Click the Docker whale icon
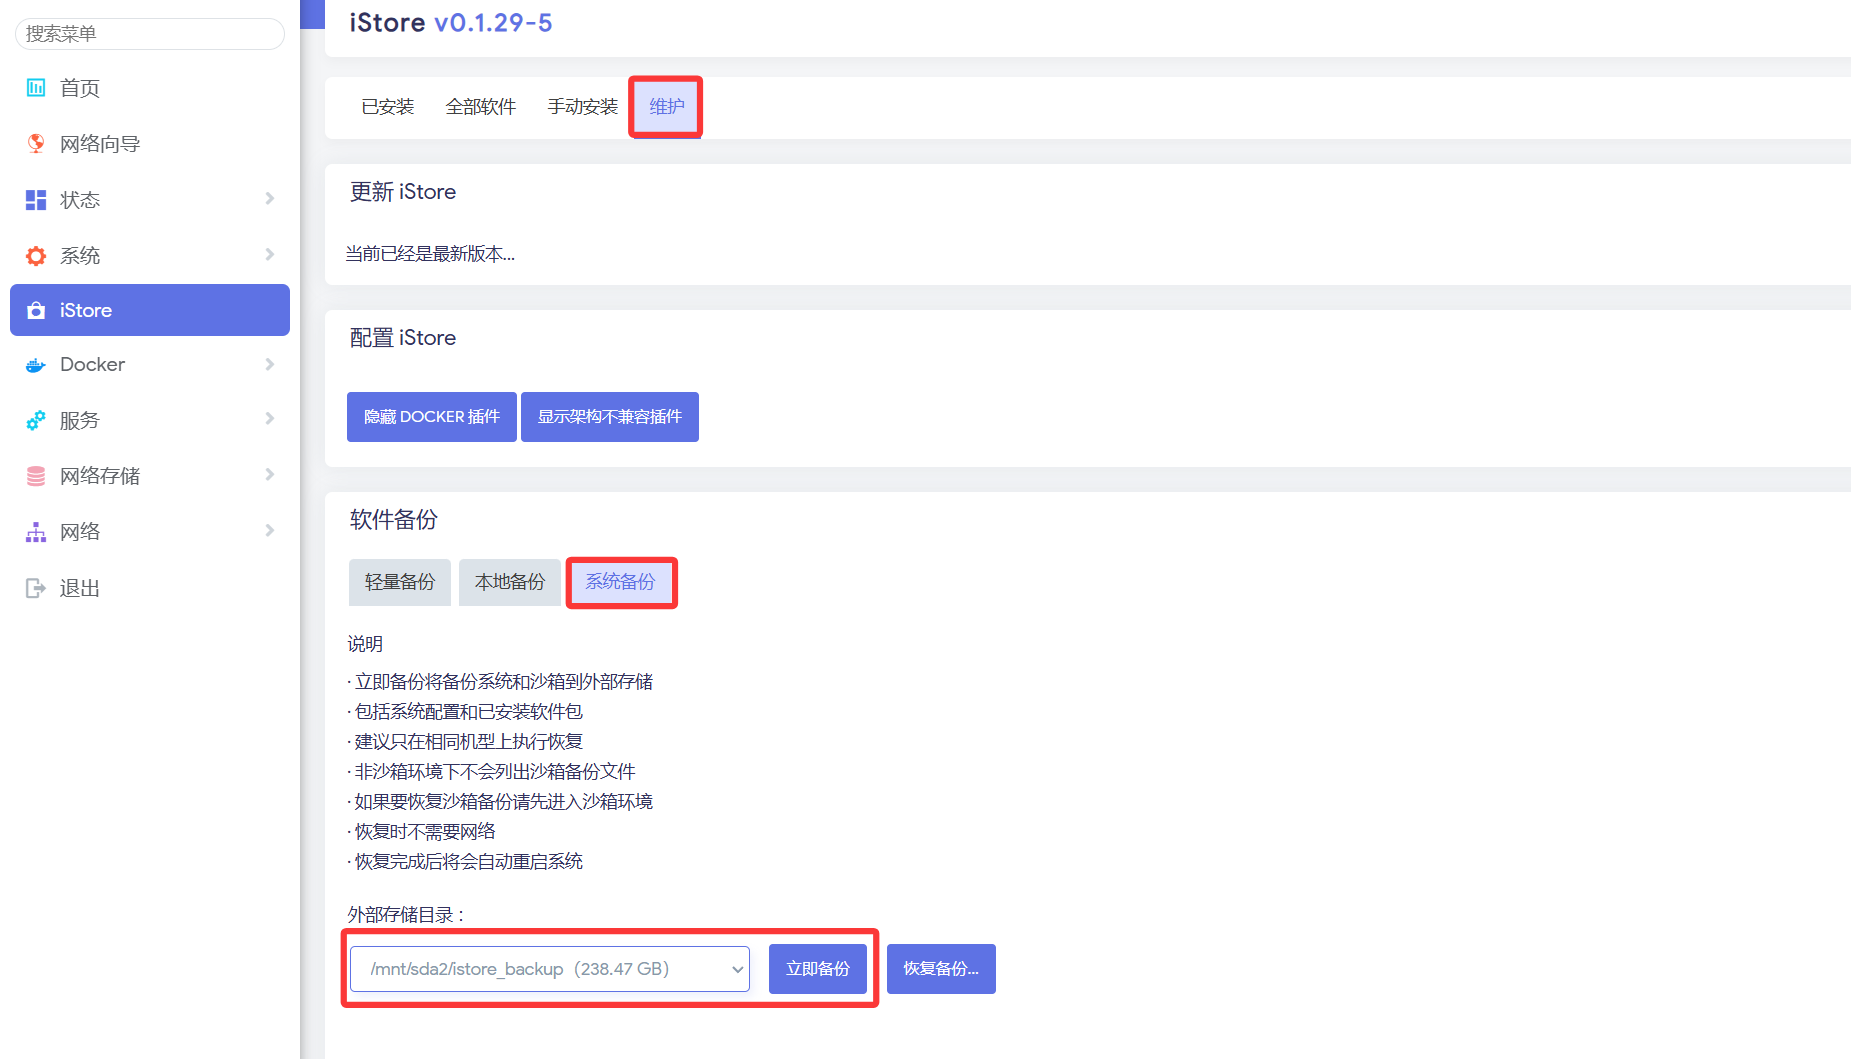The image size is (1851, 1059). (36, 365)
